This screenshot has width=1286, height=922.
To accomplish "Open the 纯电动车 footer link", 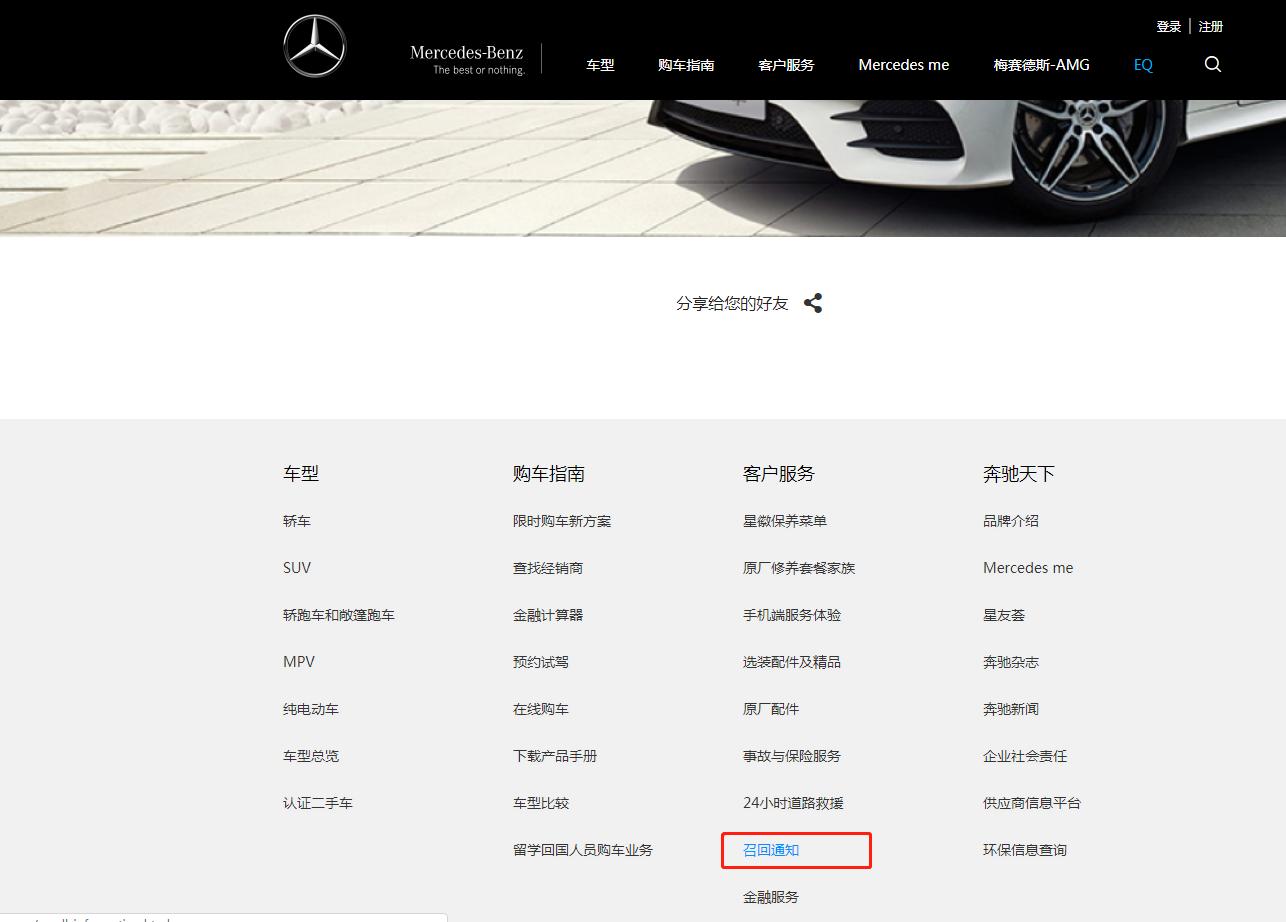I will (x=311, y=709).
